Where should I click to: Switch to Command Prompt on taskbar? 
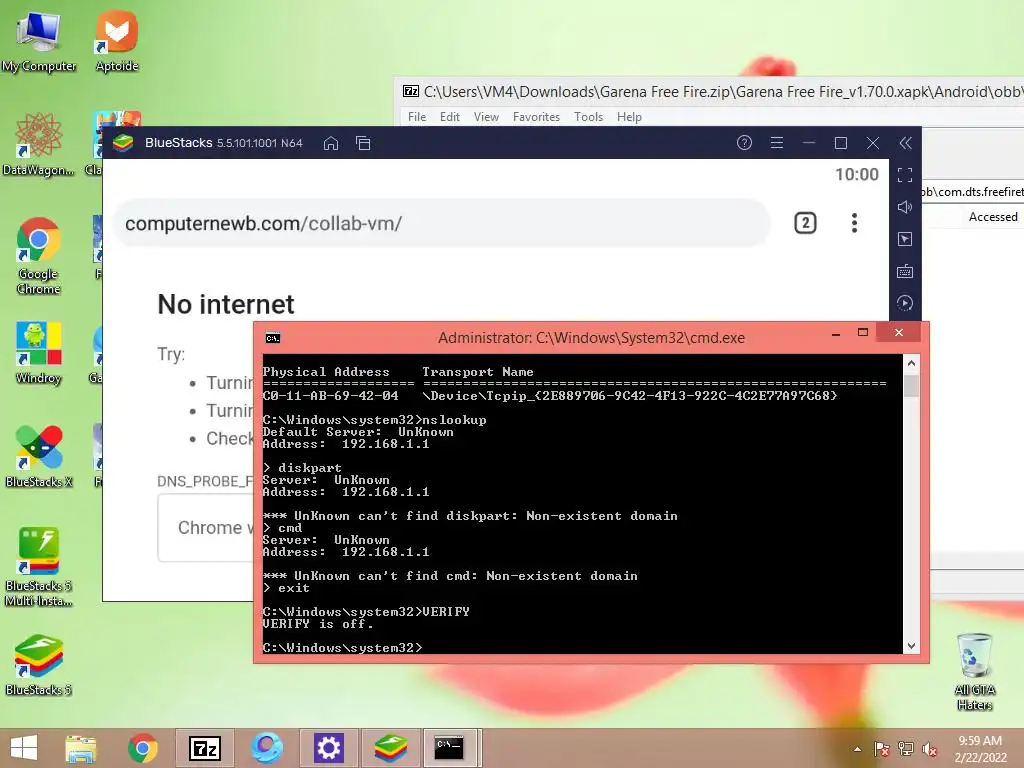pyautogui.click(x=452, y=748)
